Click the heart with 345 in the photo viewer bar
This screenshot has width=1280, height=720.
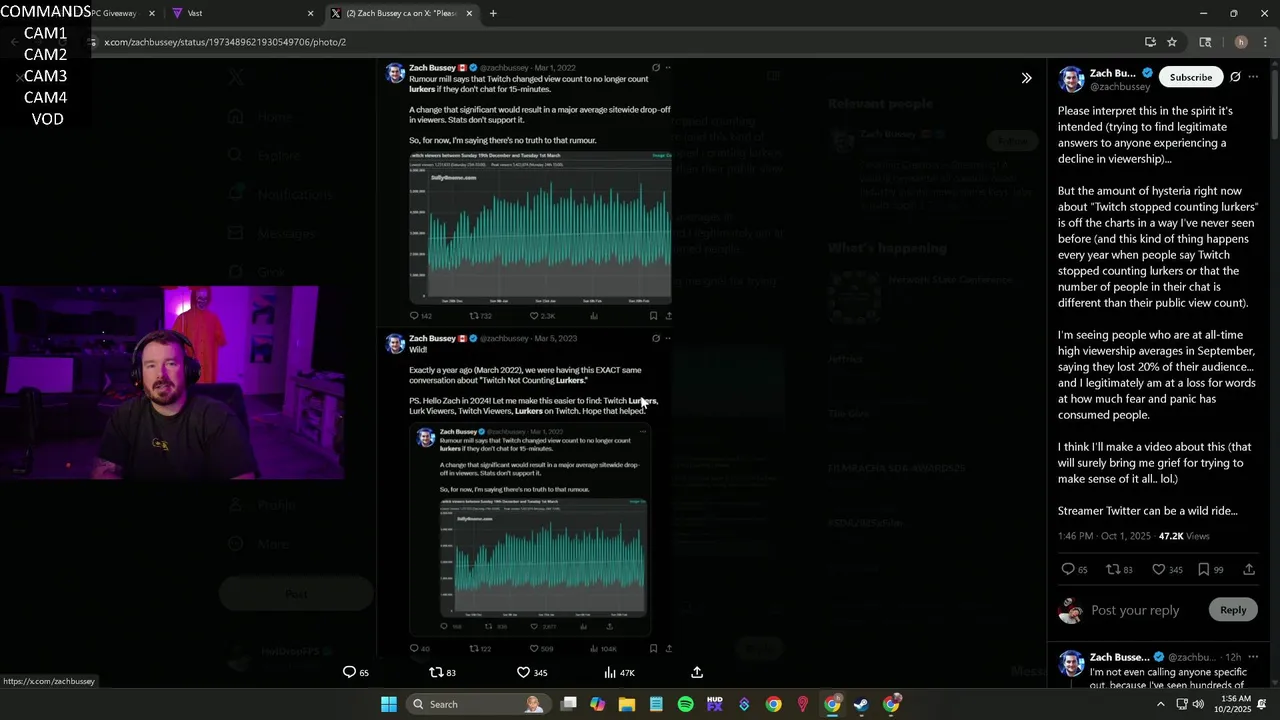[531, 672]
